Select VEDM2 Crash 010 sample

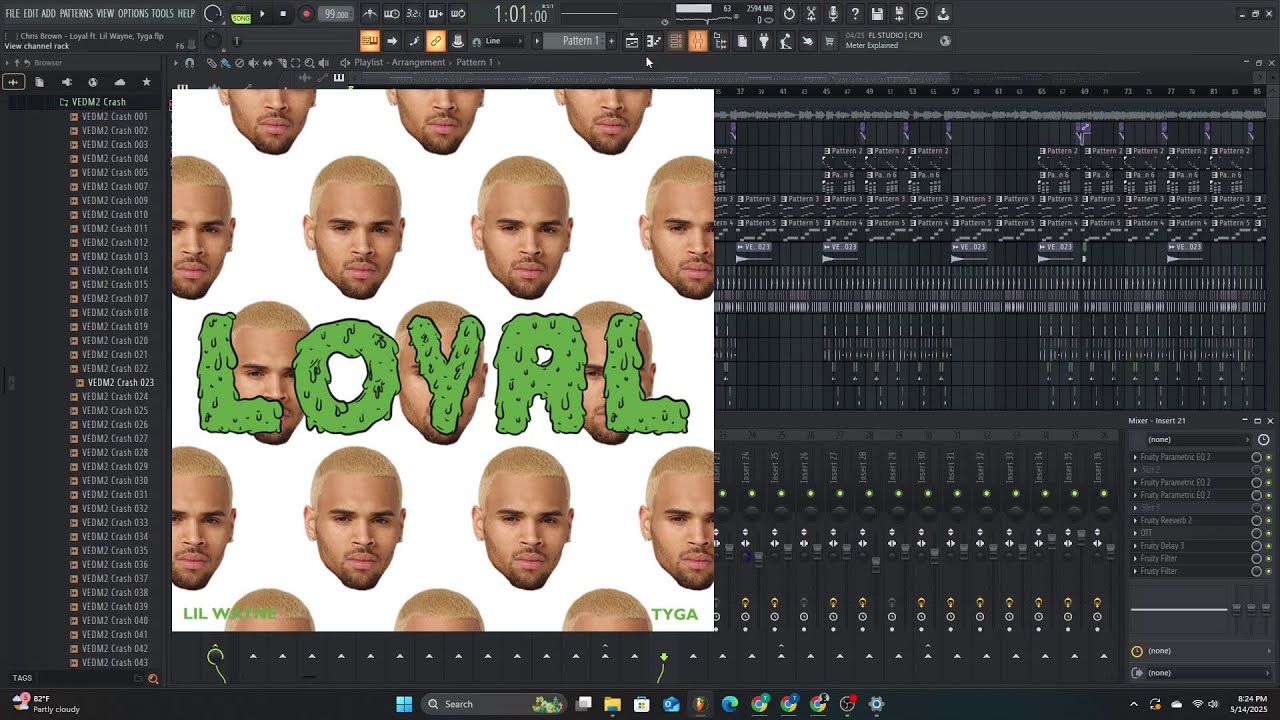114,214
